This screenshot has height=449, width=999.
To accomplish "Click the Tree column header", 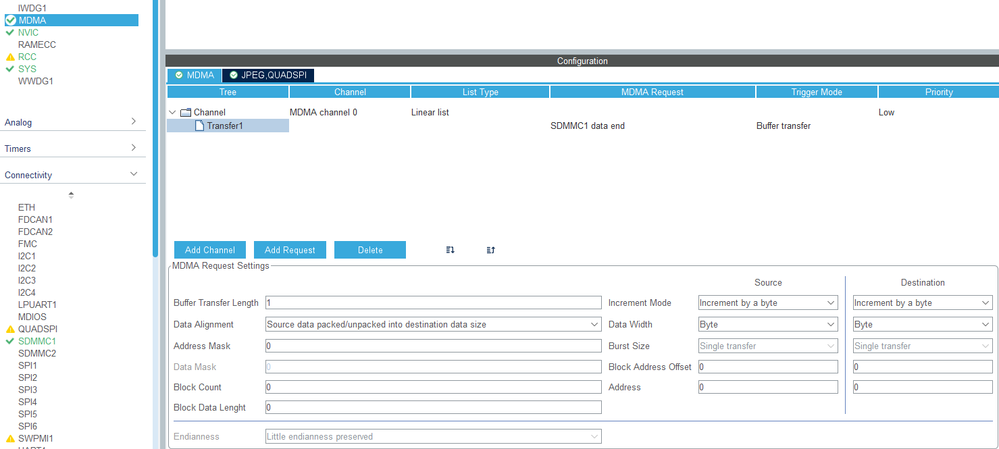I will pyautogui.click(x=227, y=92).
